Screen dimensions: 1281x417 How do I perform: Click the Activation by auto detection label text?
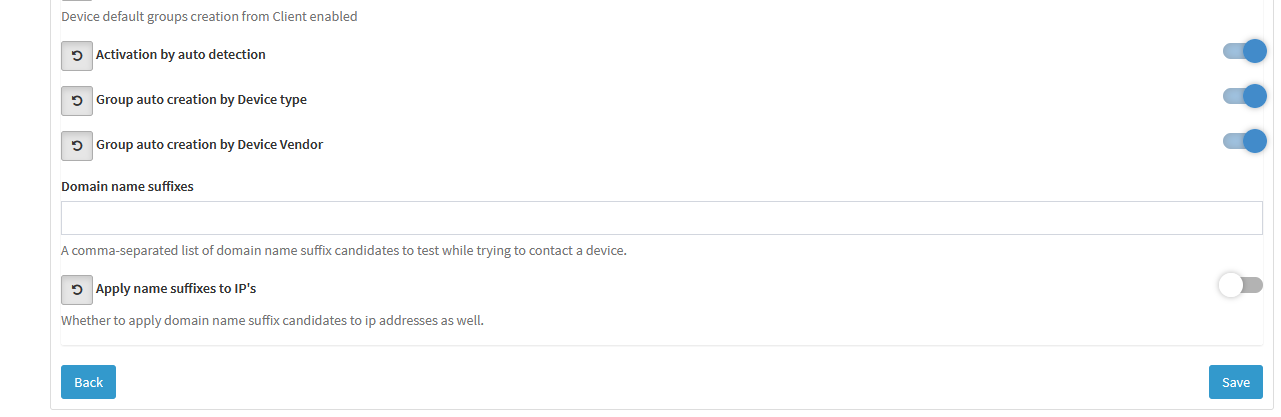[x=181, y=55]
